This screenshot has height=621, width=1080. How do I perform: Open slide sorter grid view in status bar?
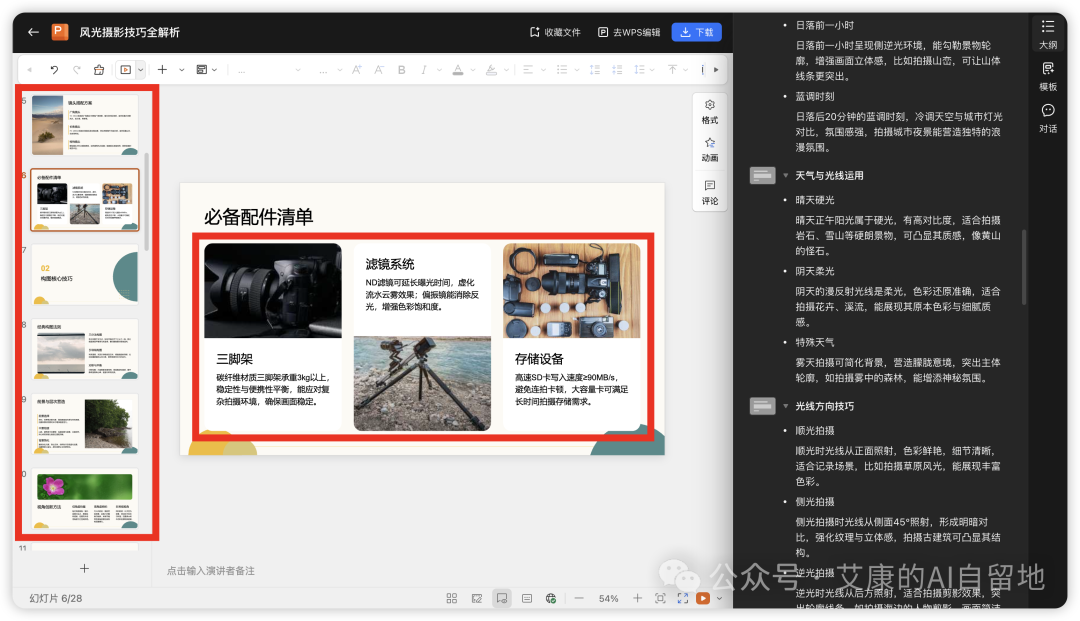pos(451,598)
